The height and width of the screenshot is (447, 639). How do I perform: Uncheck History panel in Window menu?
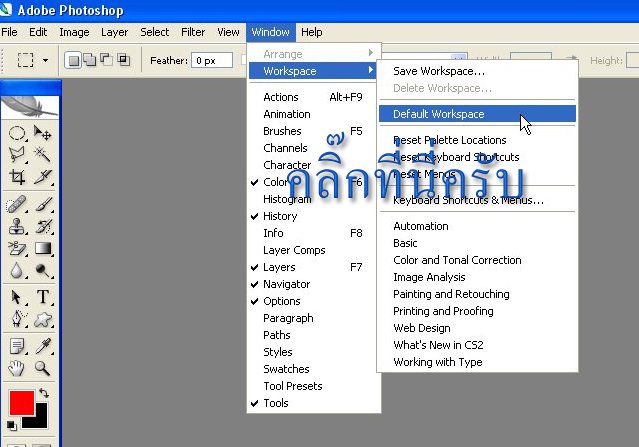point(314,216)
